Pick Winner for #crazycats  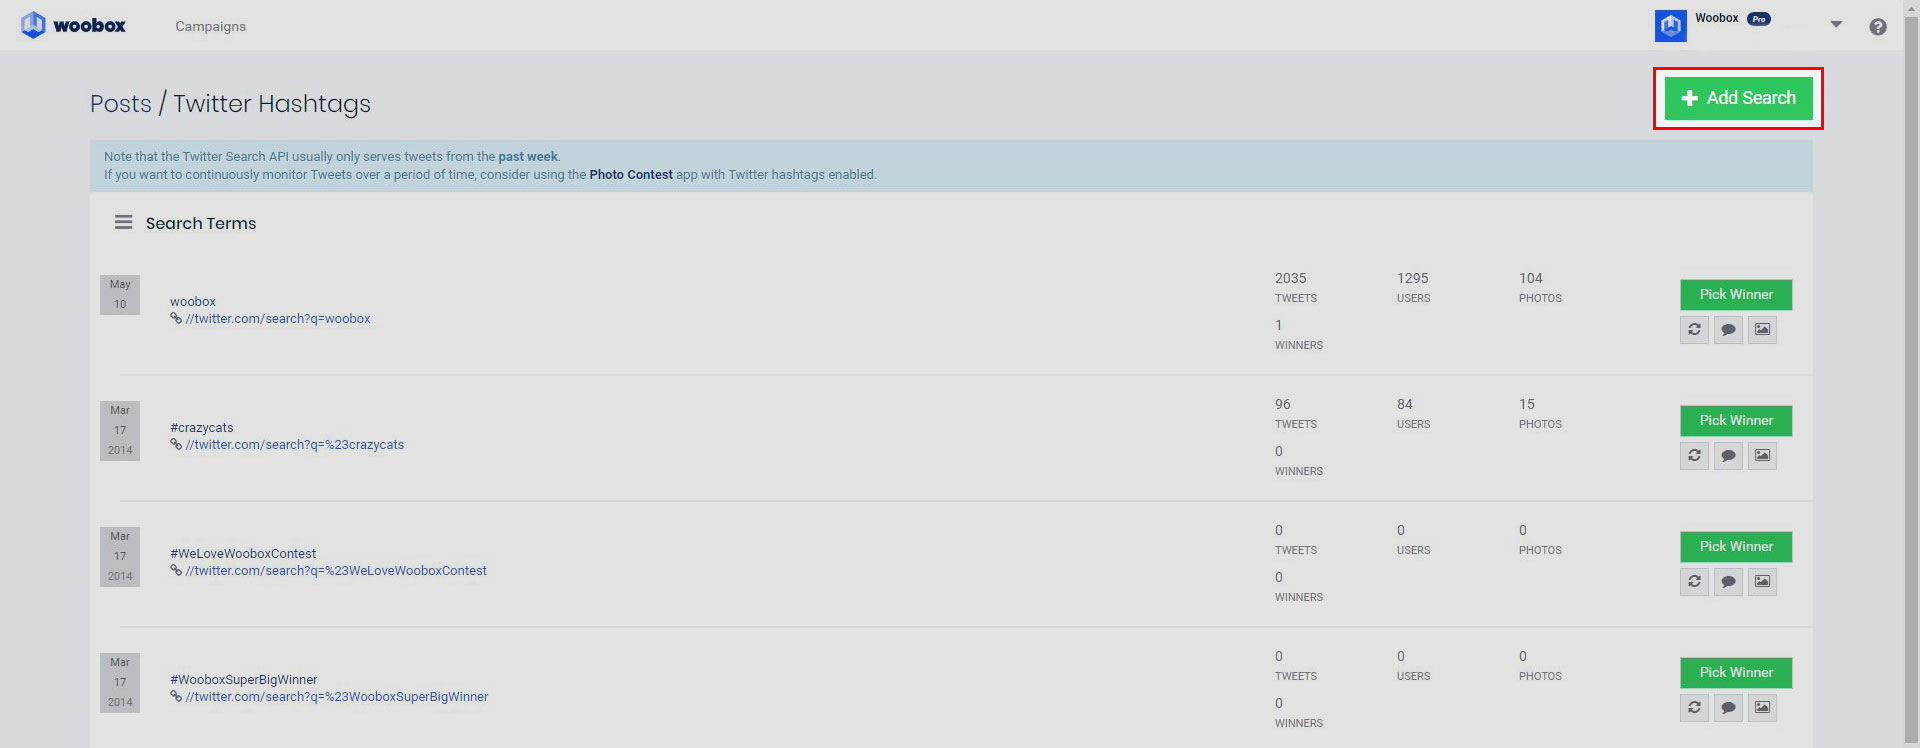click(1736, 421)
